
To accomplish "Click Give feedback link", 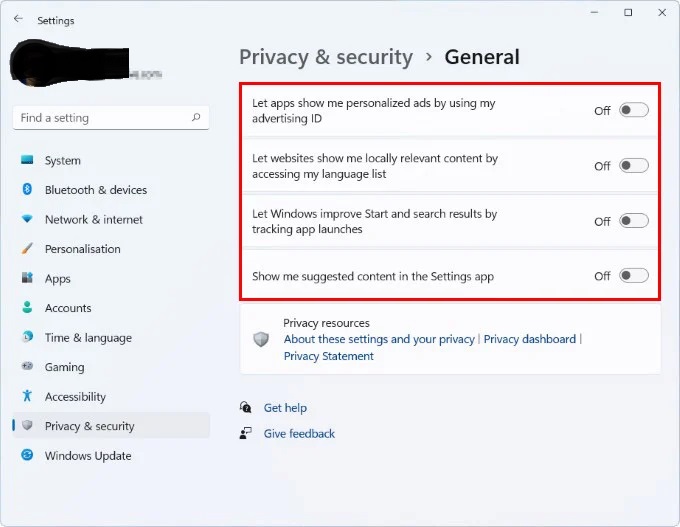I will tap(299, 433).
